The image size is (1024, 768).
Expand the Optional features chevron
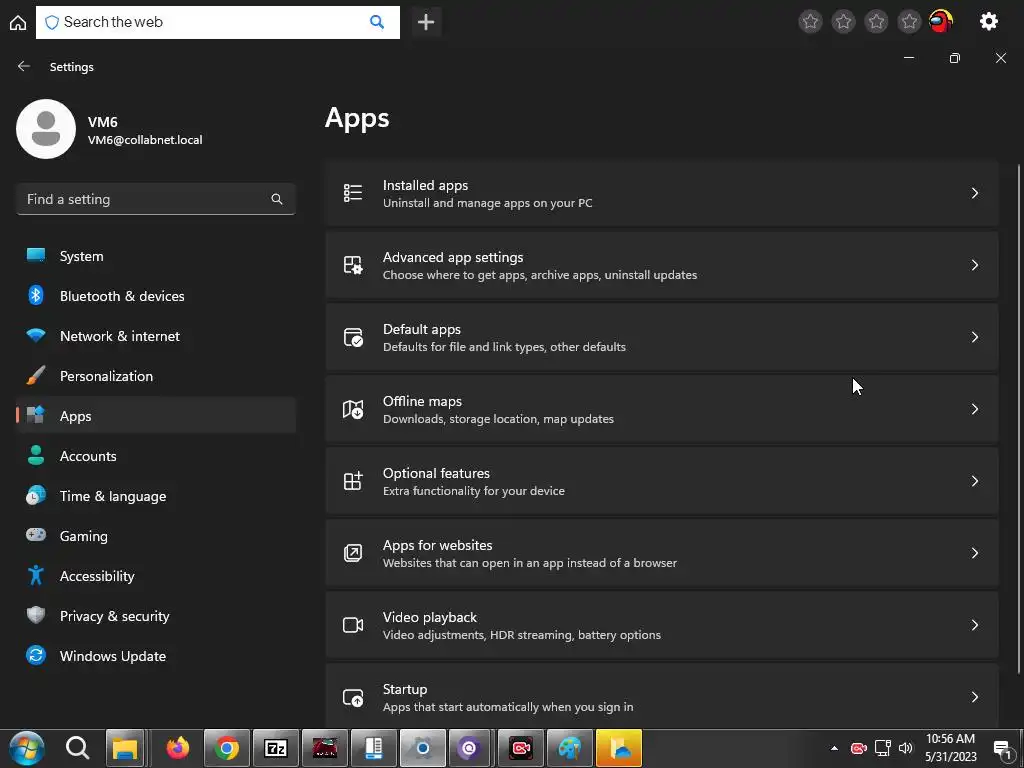[x=974, y=481]
